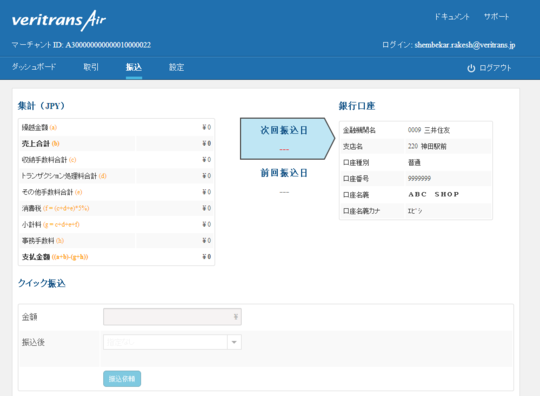Click the yen symbol in amount field
Screen dimensions: 540x396
[236, 317]
